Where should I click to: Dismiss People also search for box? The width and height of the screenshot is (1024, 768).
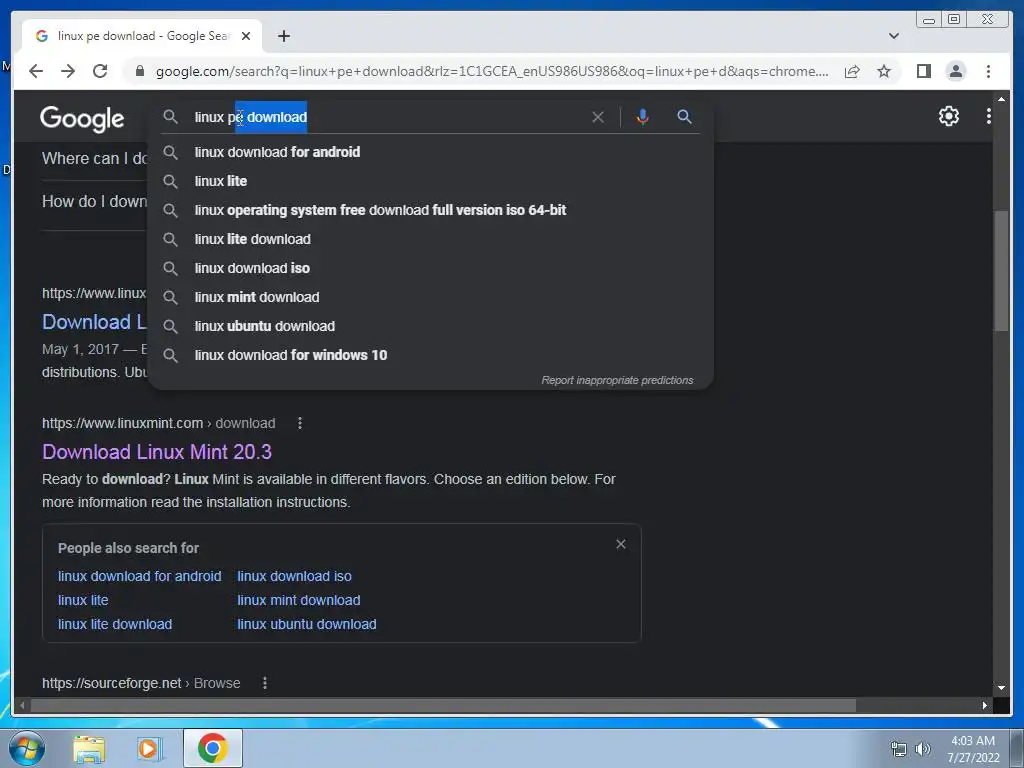coord(620,544)
